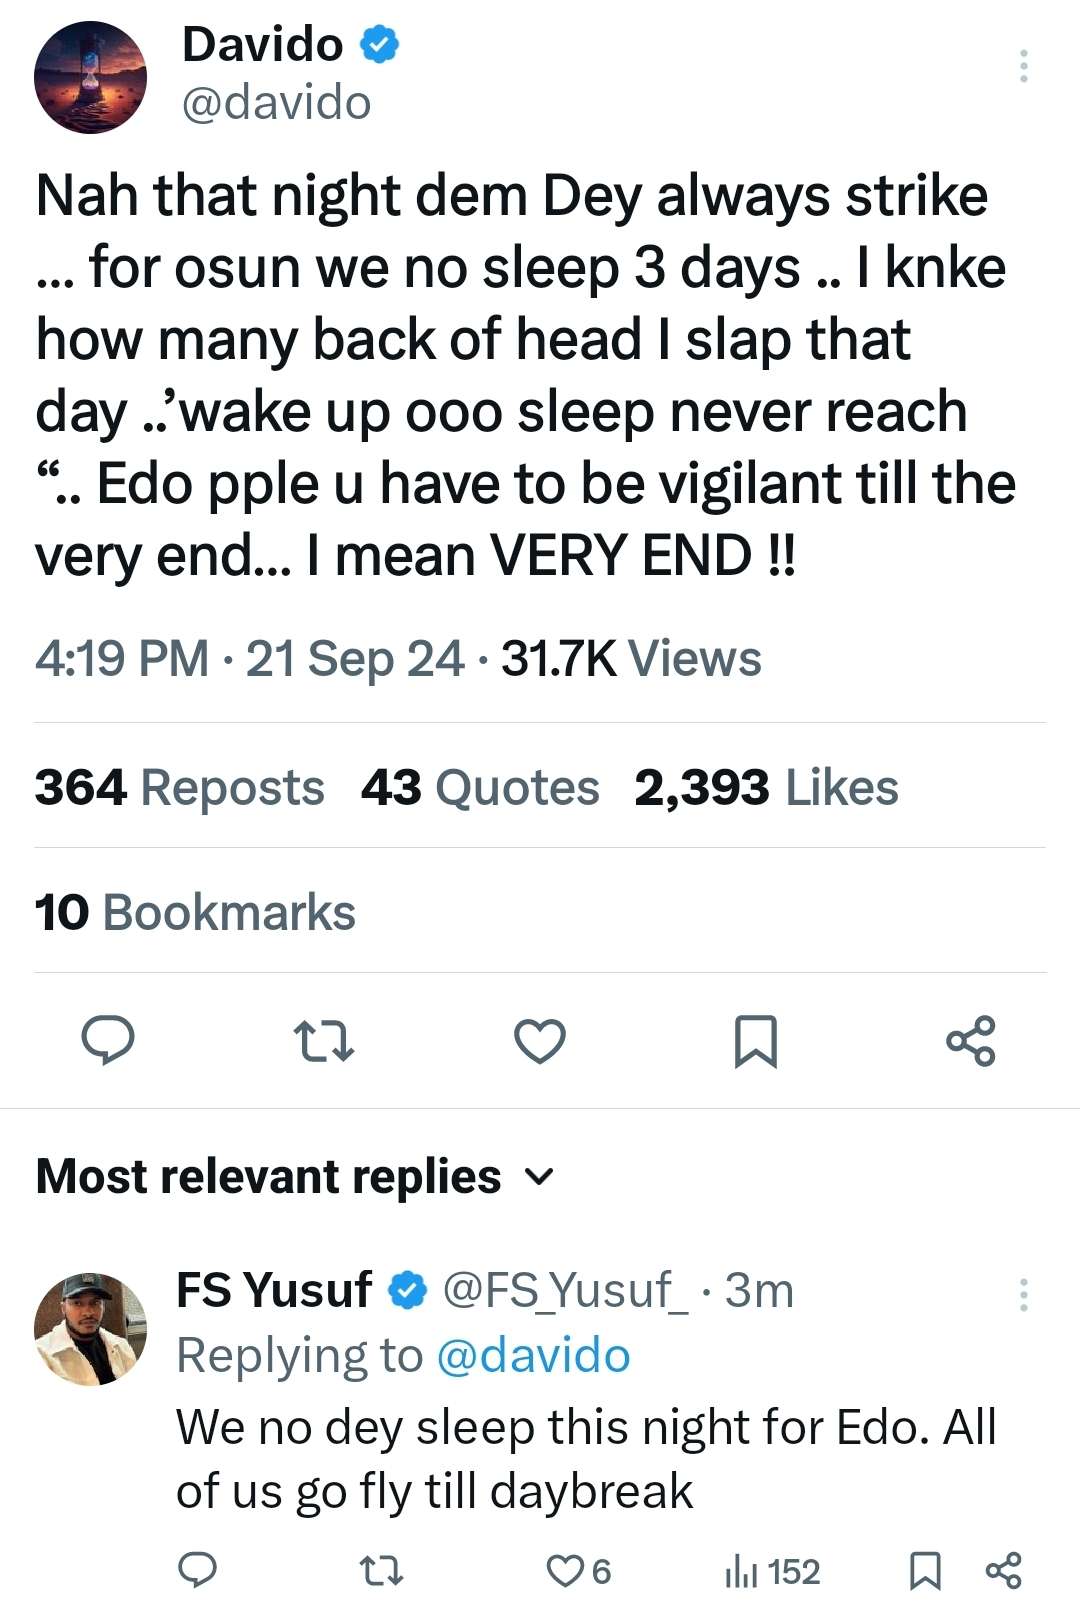Repost FS Yusuf's reply
The image size is (1080, 1614).
coord(381,1571)
